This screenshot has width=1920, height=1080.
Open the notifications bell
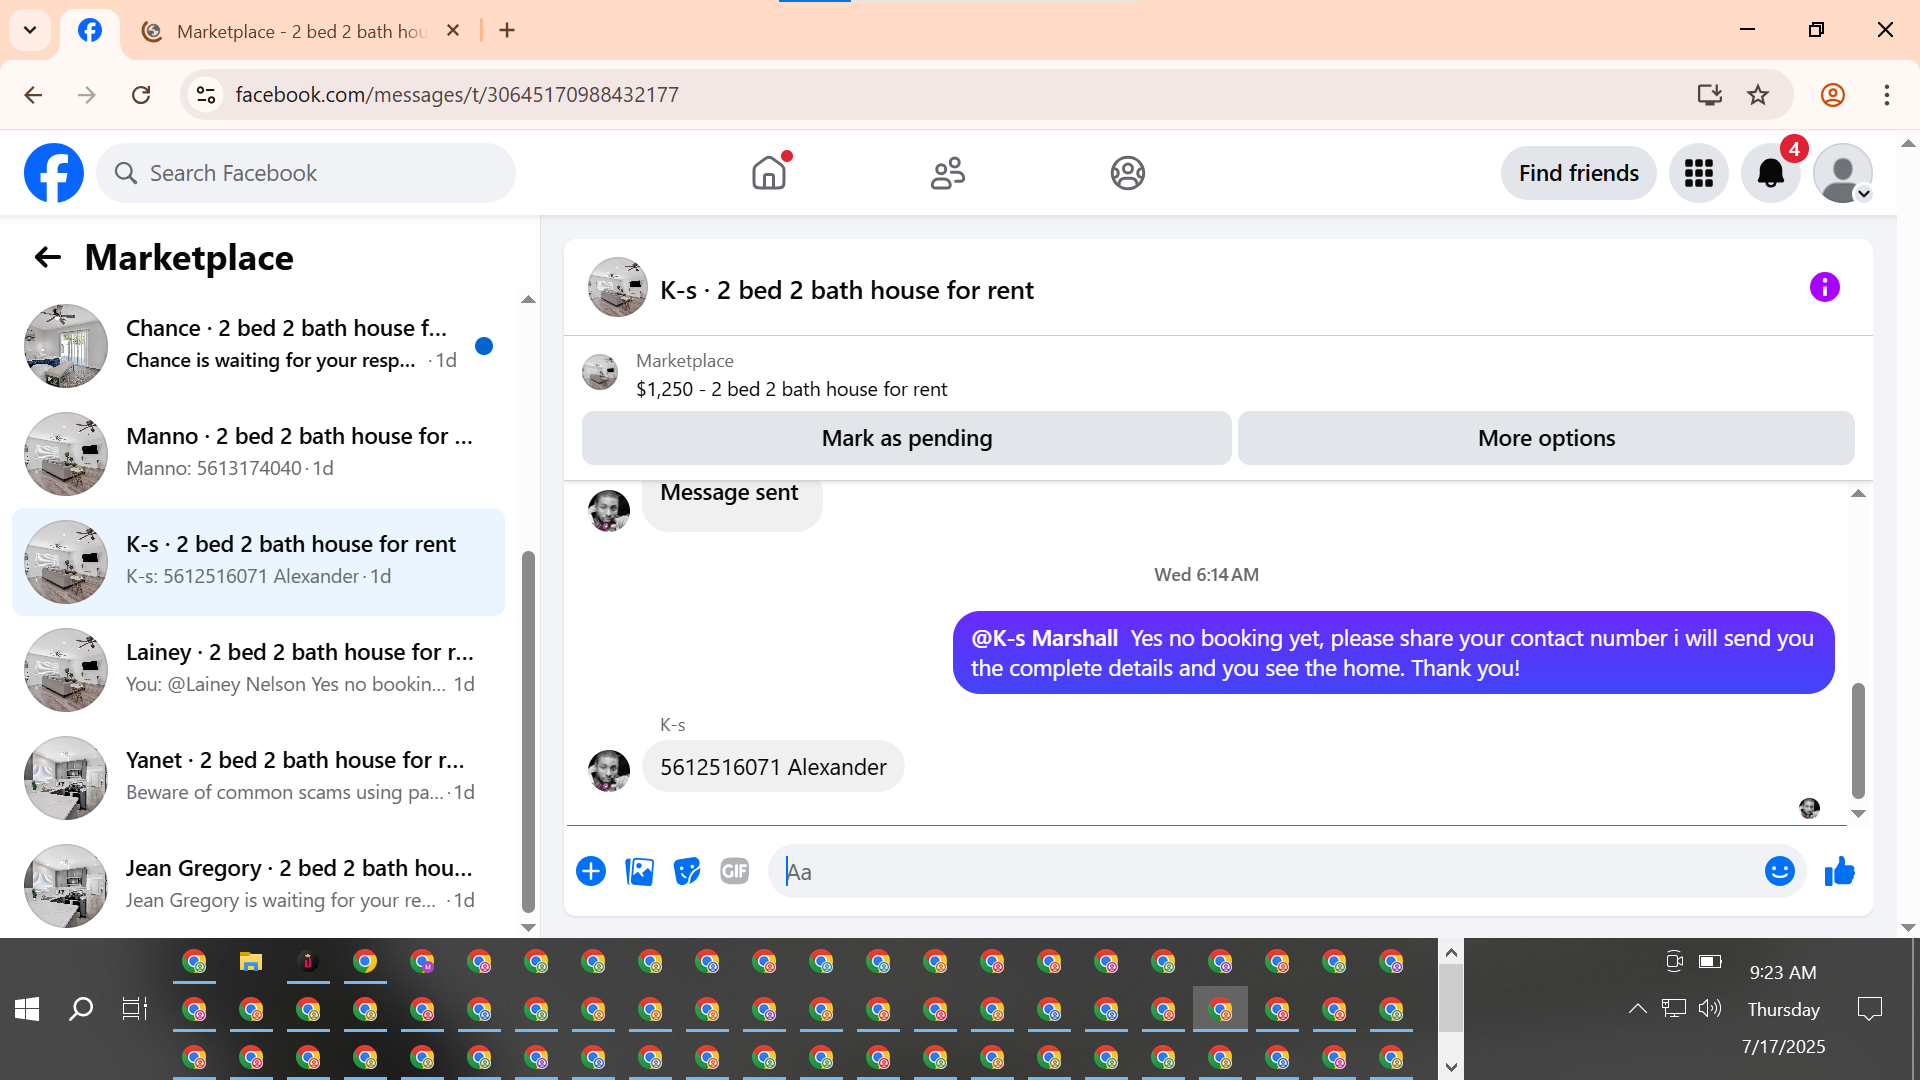pos(1771,173)
